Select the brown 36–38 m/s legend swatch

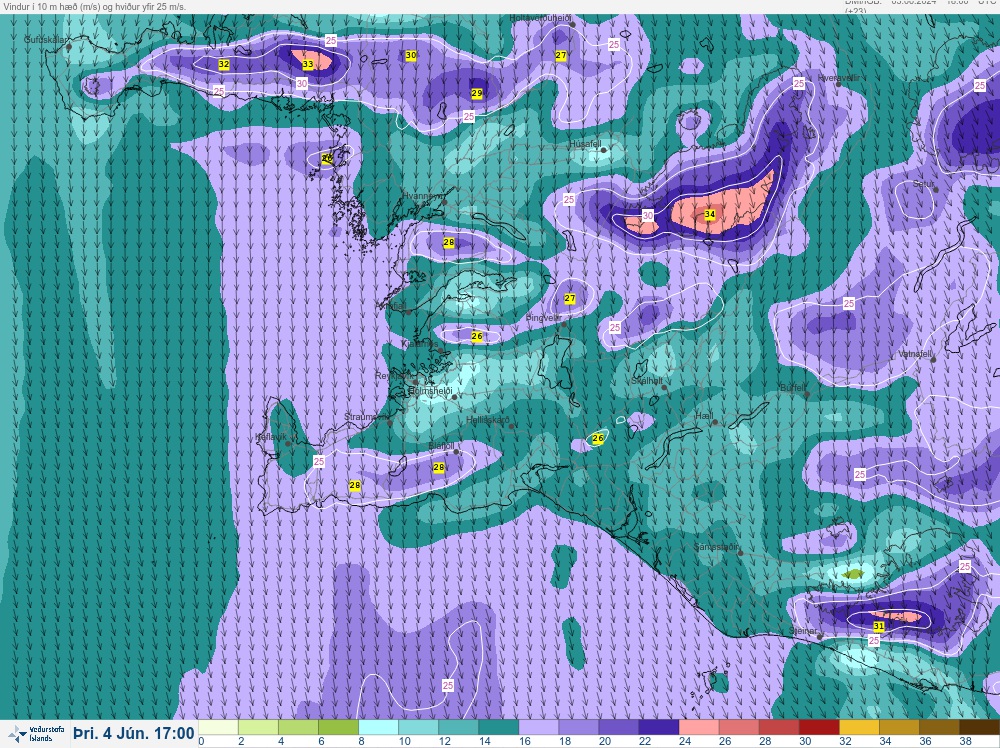coord(938,728)
